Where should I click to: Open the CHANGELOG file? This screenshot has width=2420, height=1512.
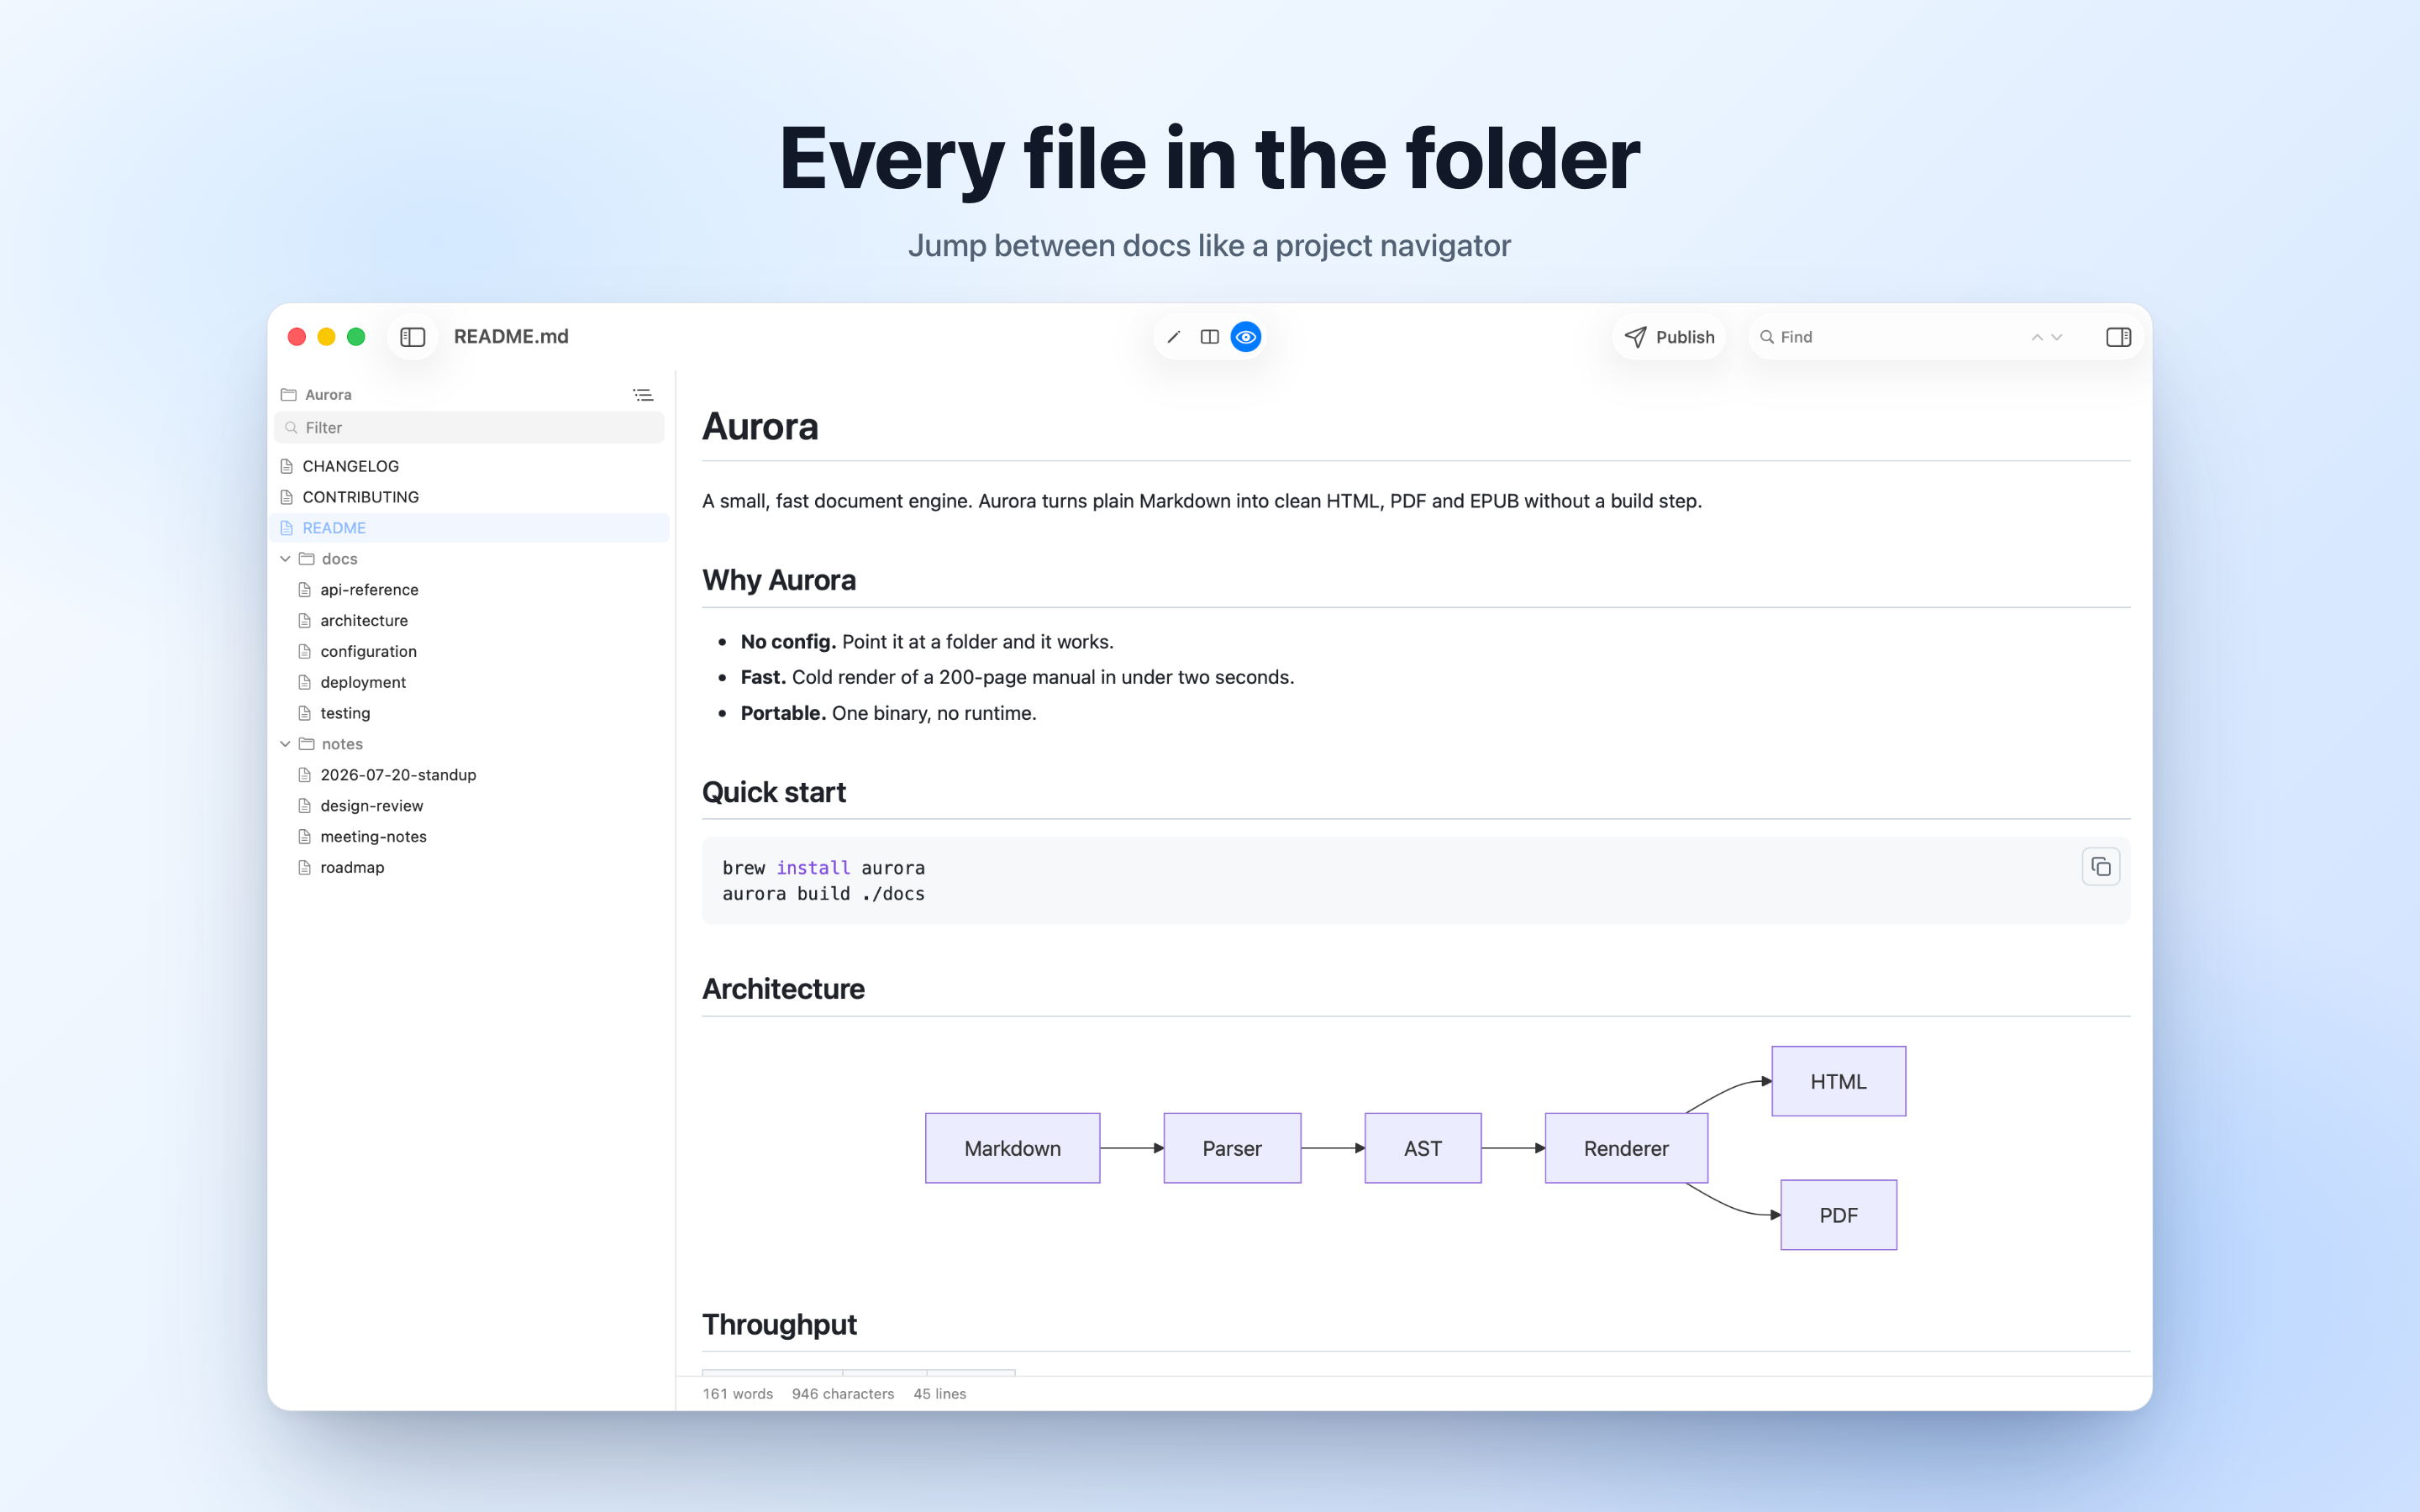(470, 466)
